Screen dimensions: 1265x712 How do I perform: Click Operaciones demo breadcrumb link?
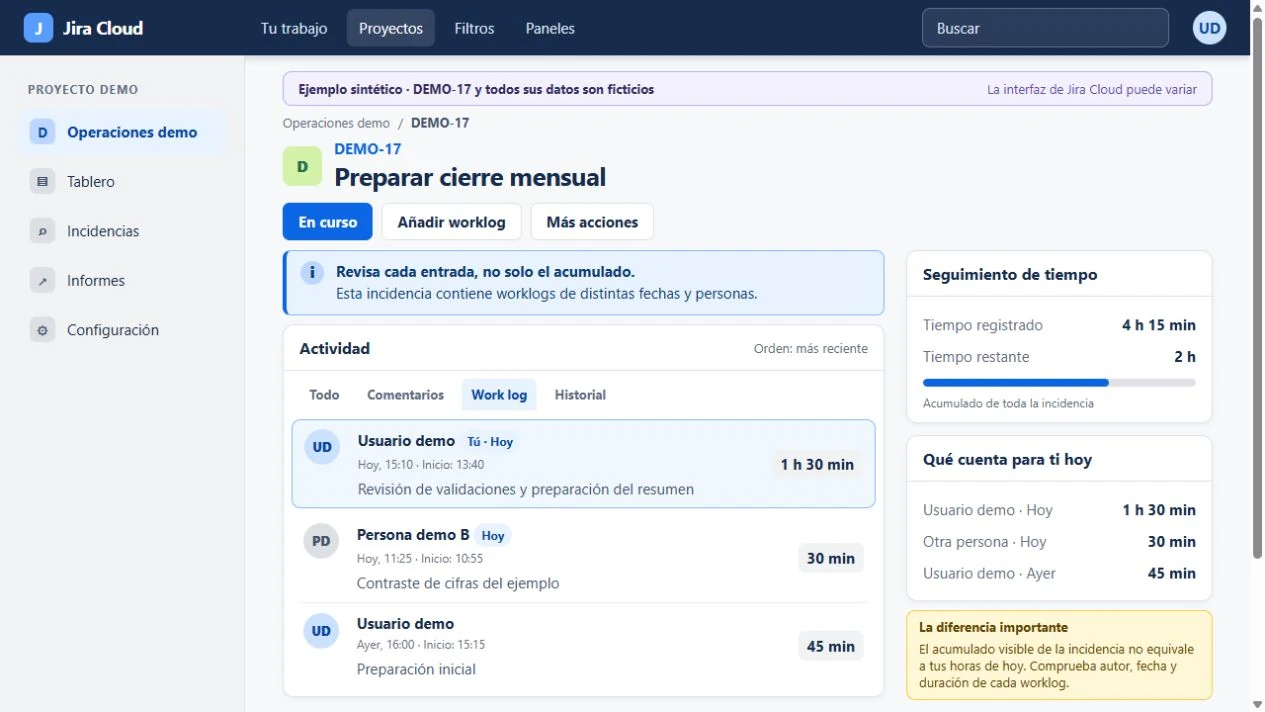click(x=336, y=123)
